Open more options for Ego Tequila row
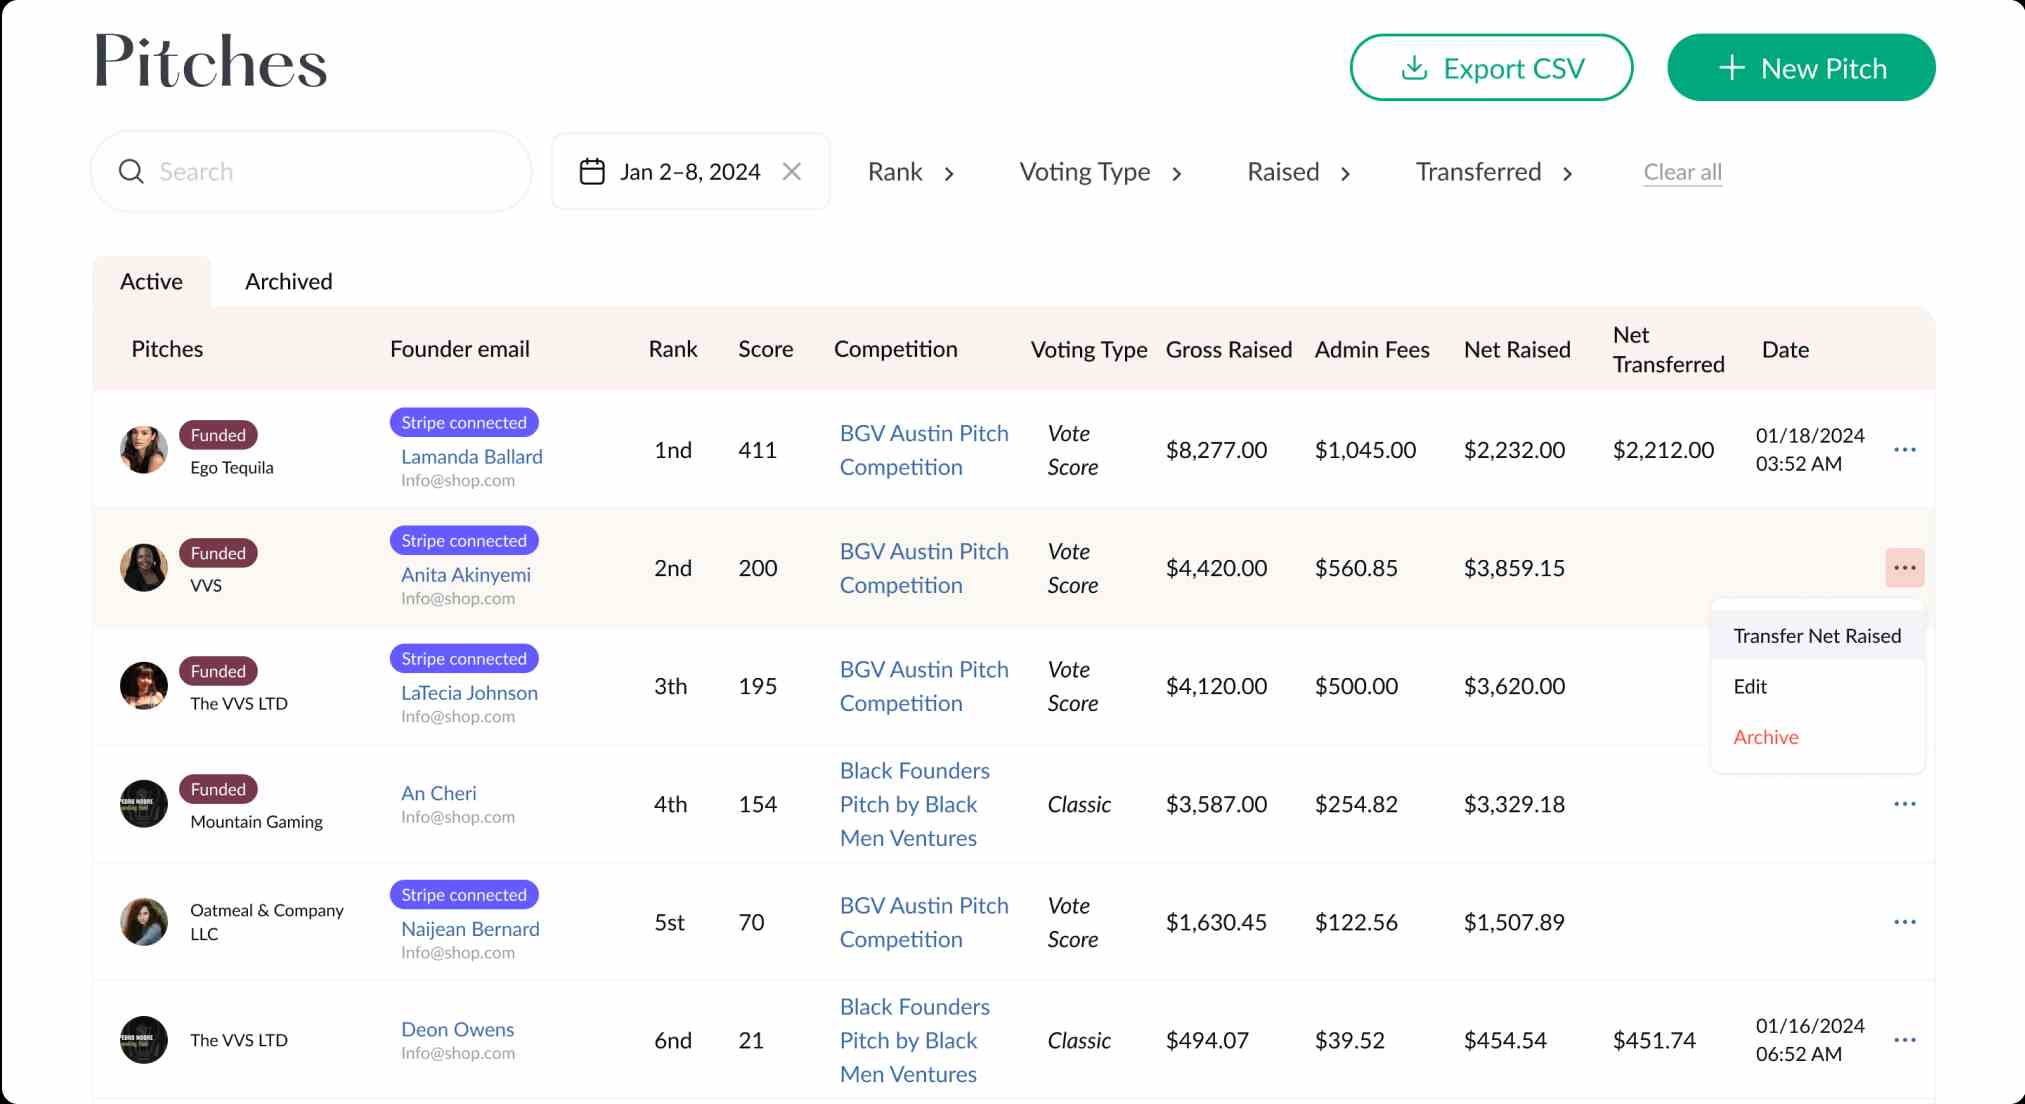Image resolution: width=2025 pixels, height=1104 pixels. pos(1904,450)
